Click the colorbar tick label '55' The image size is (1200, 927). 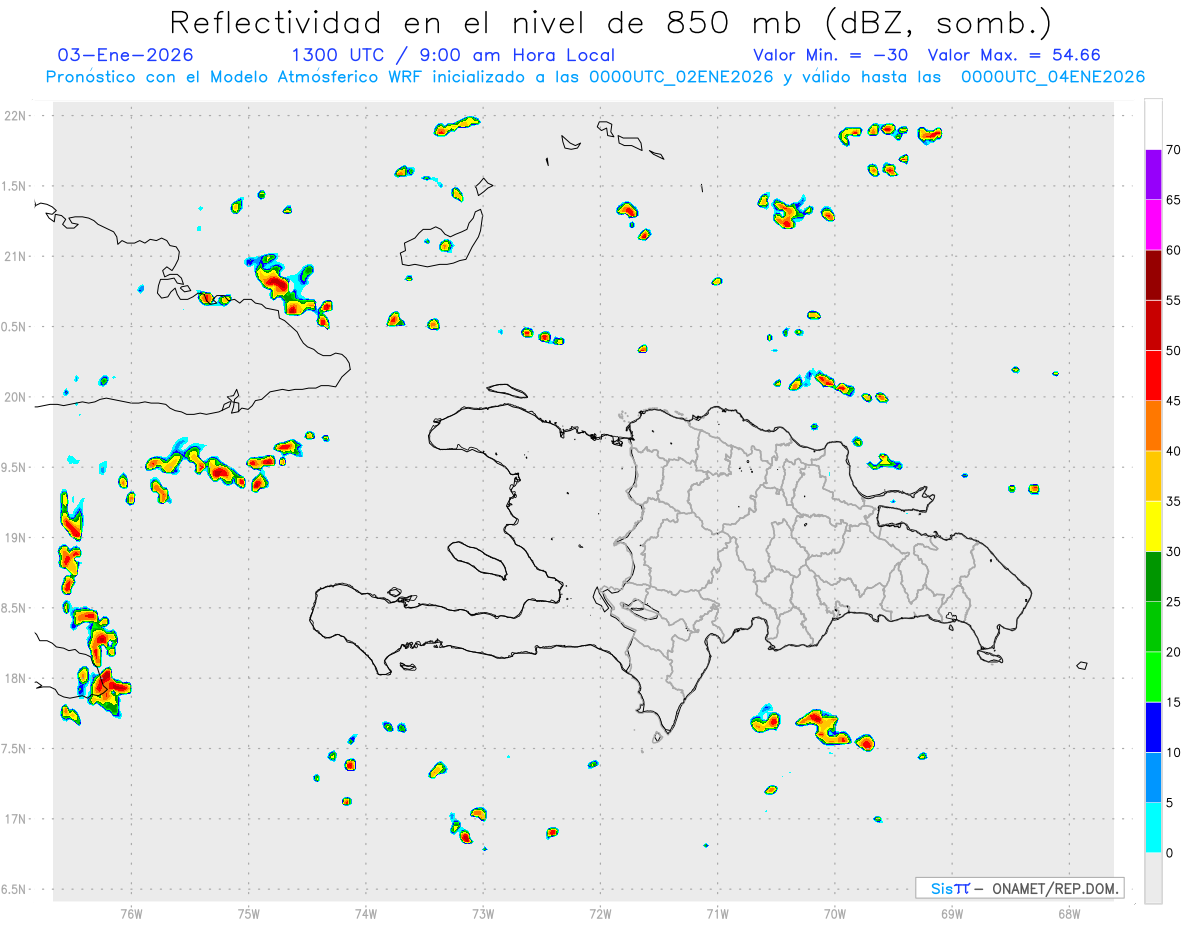tap(1173, 300)
